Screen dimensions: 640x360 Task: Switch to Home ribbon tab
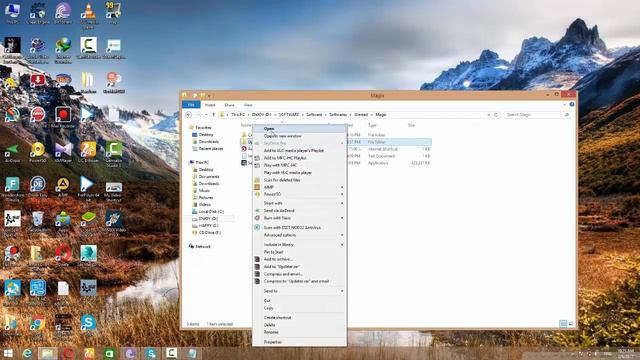coord(210,105)
